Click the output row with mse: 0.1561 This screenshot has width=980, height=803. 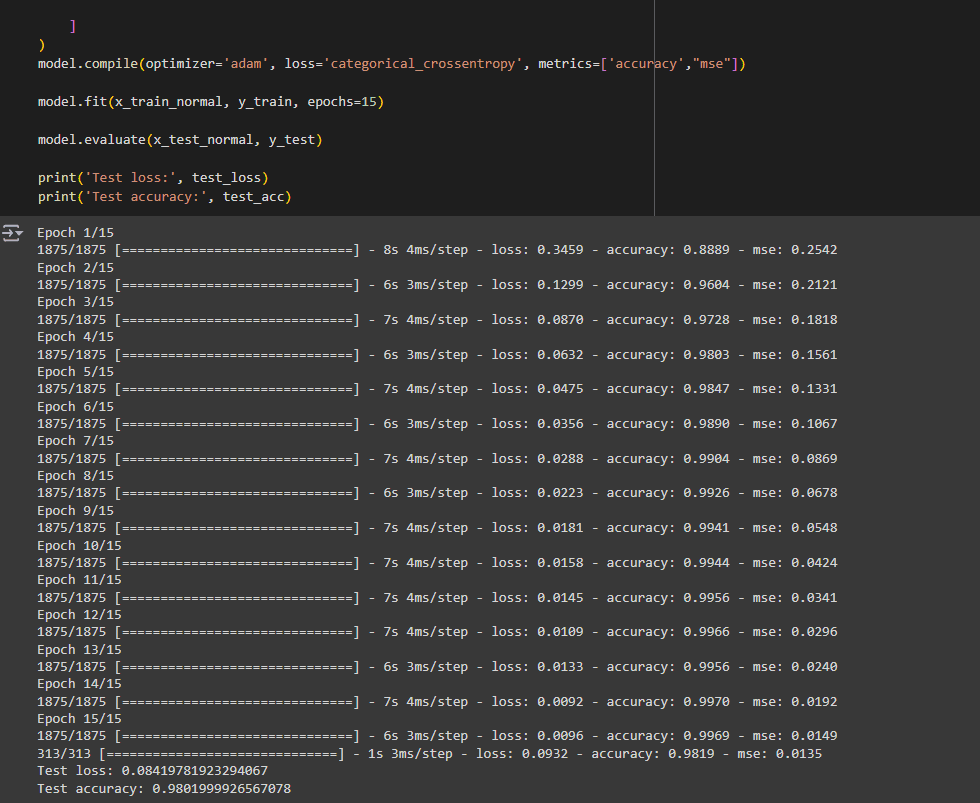tap(437, 355)
